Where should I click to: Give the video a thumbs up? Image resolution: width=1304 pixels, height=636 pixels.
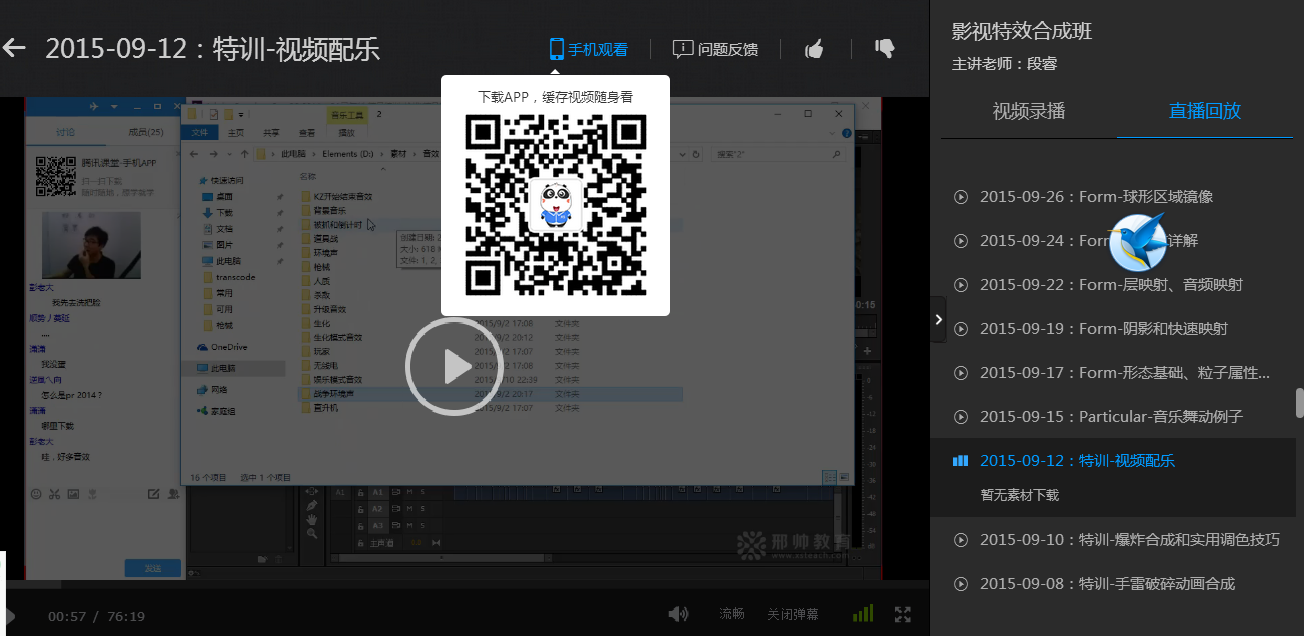click(x=814, y=48)
